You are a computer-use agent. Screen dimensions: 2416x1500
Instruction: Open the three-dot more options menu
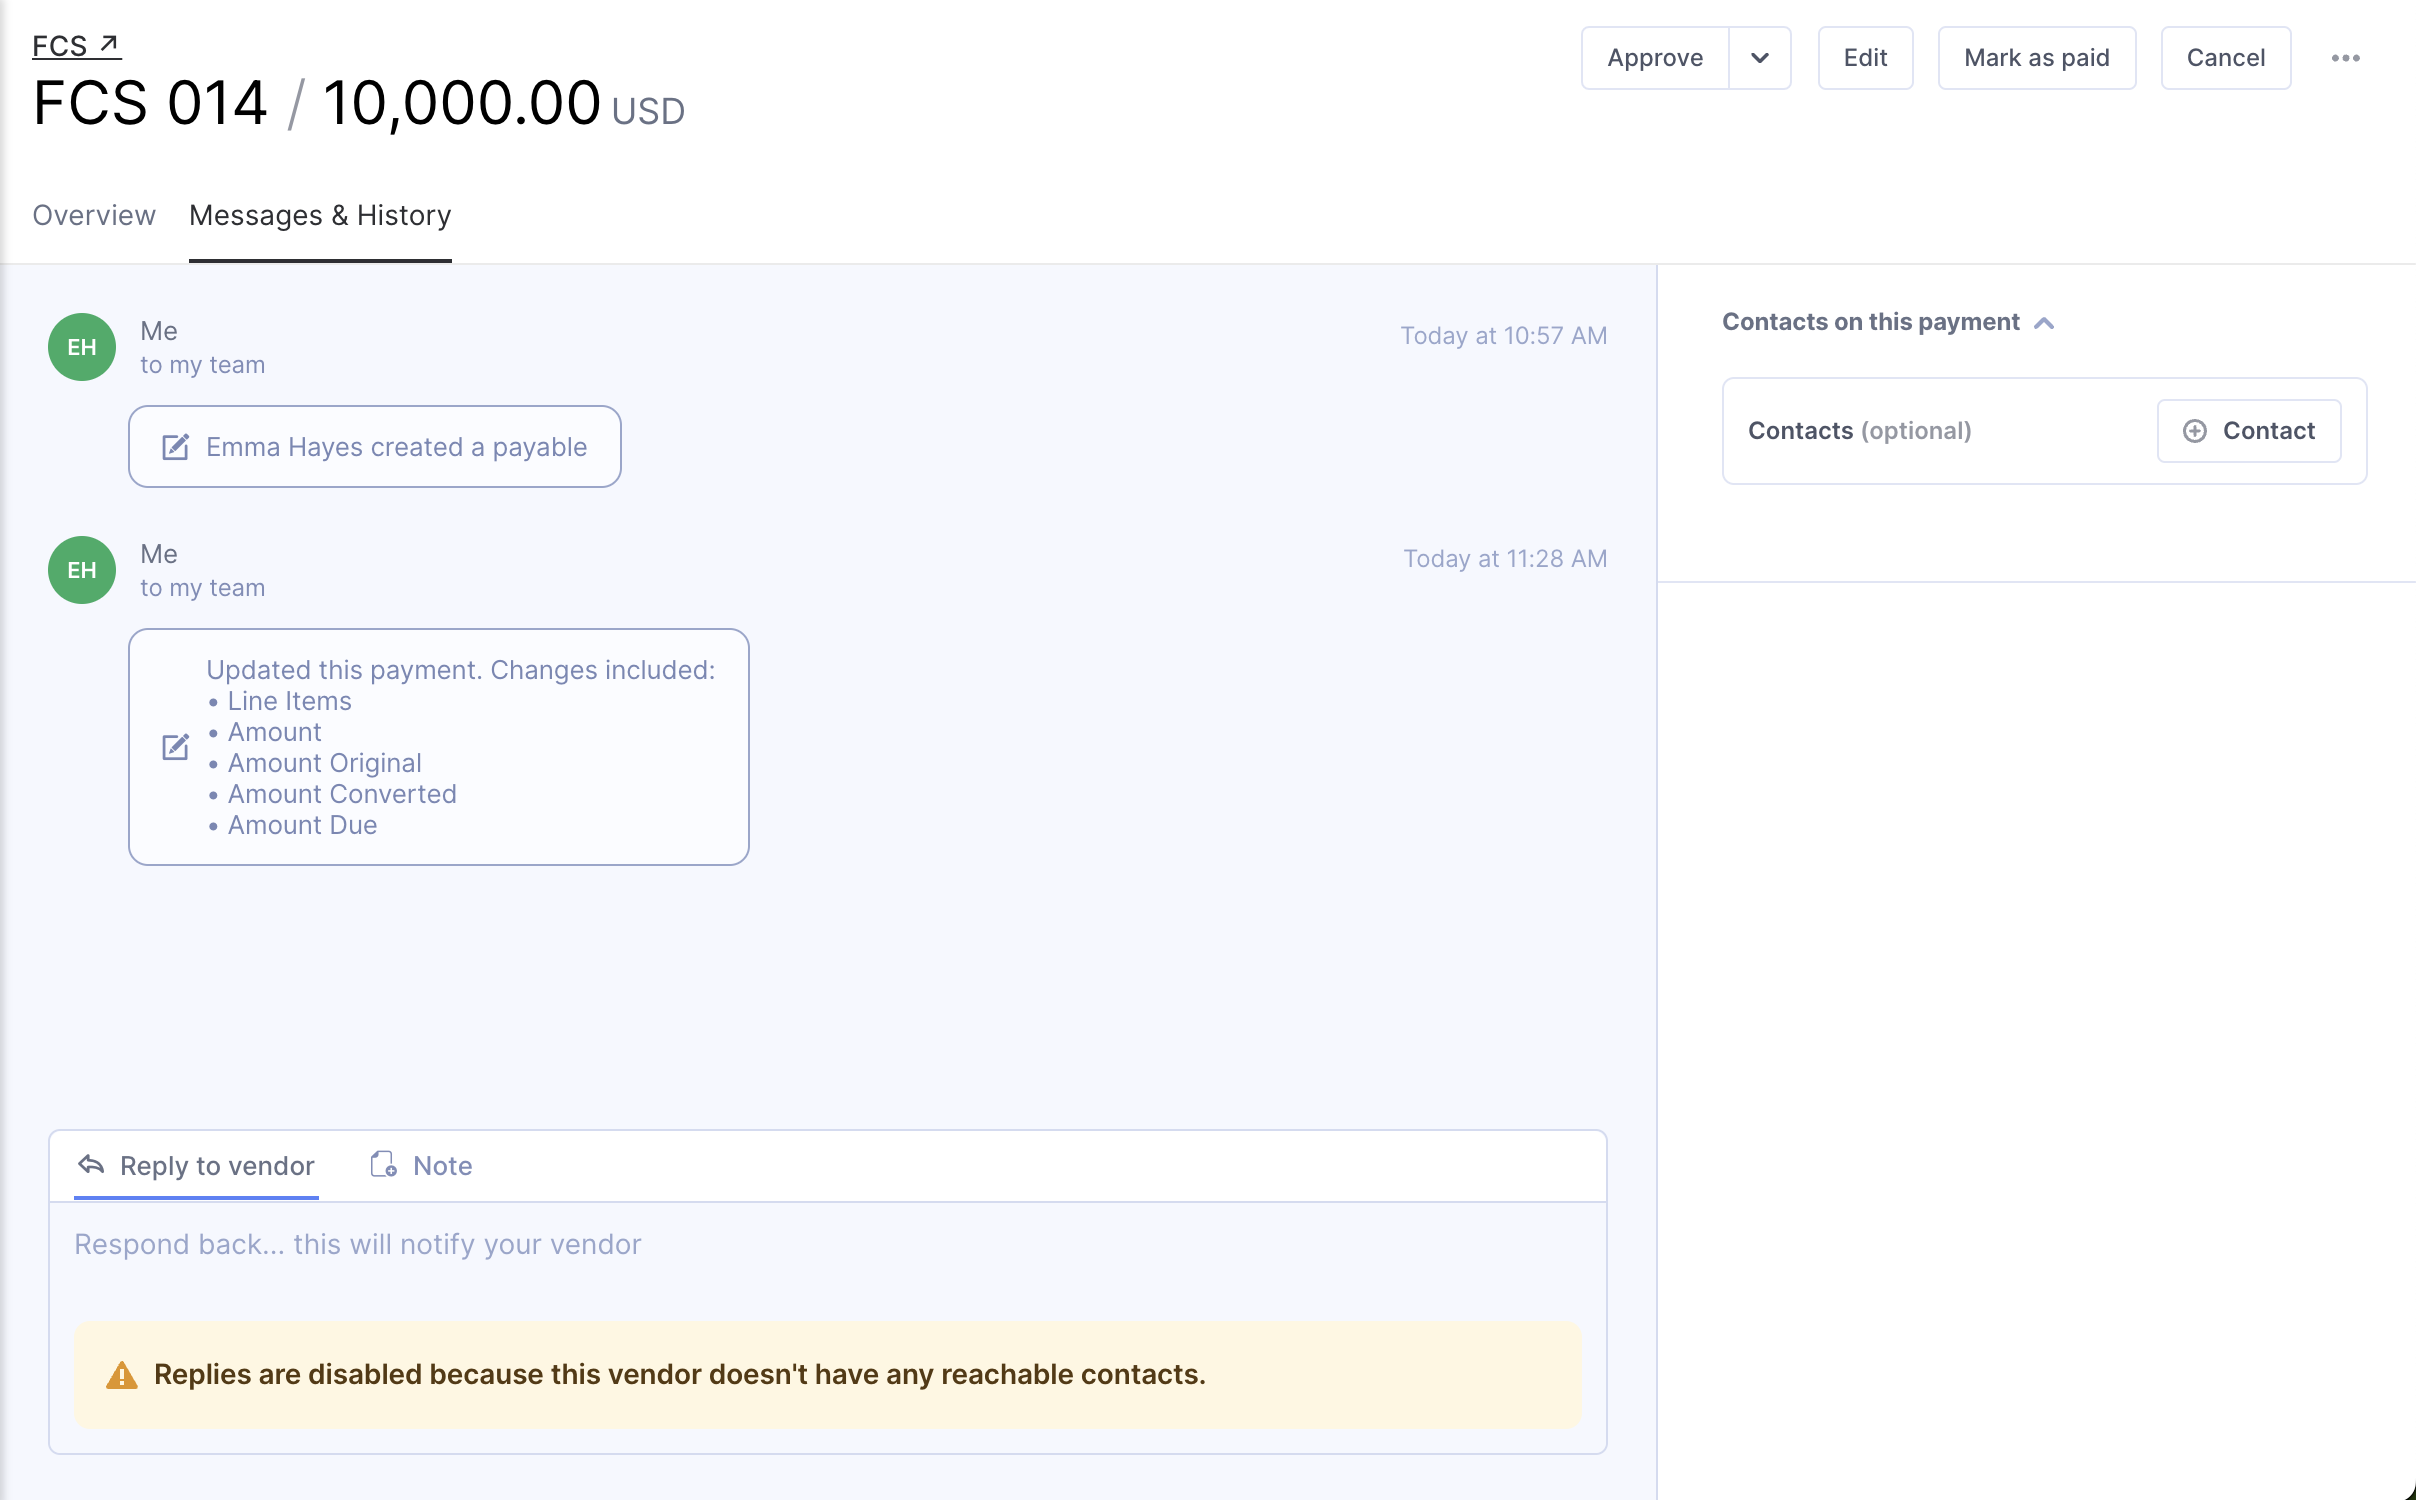click(2345, 58)
